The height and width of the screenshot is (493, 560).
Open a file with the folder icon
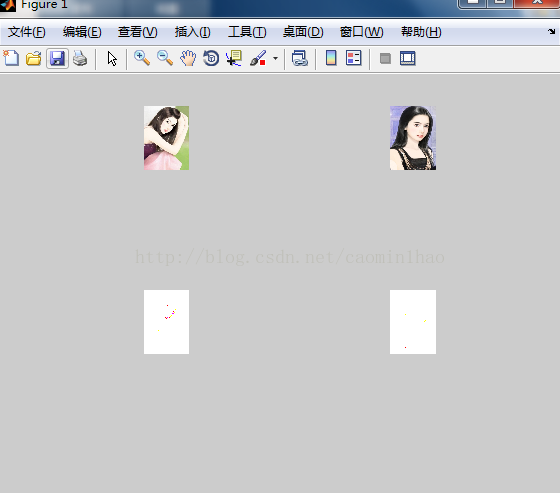click(x=34, y=58)
